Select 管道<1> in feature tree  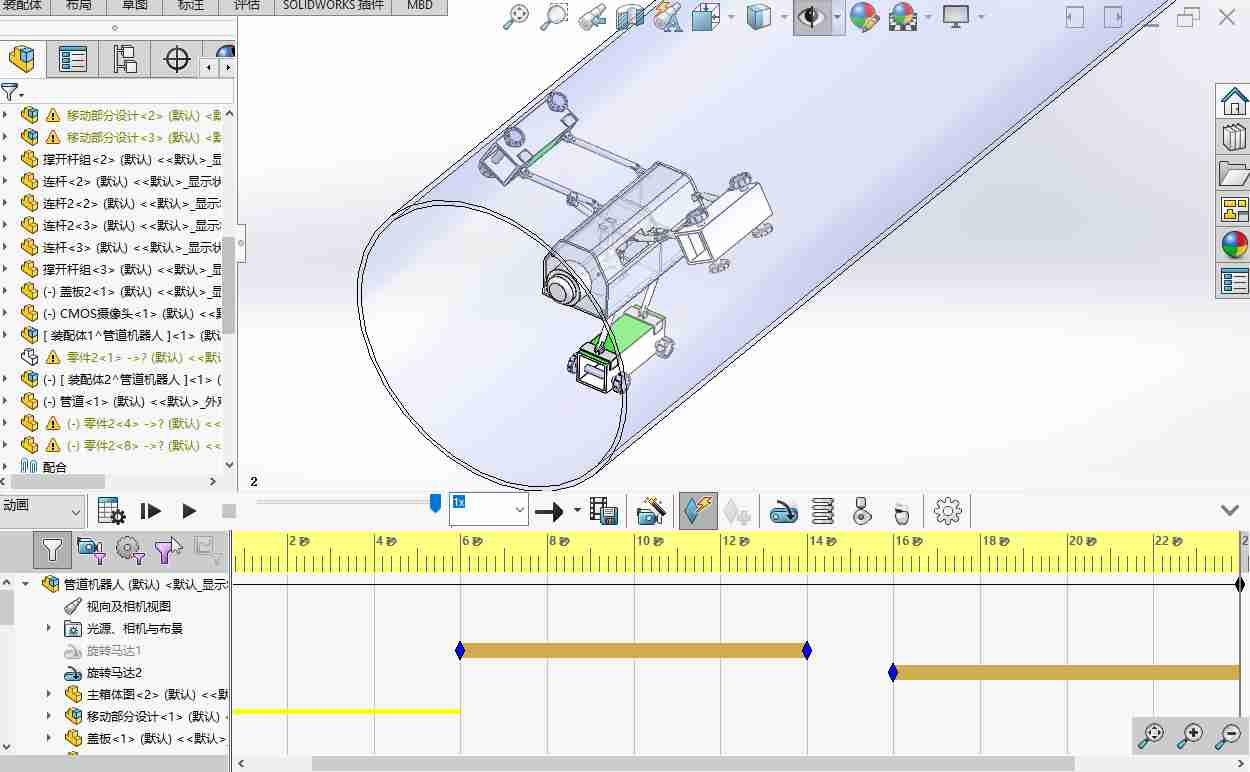pos(121,401)
